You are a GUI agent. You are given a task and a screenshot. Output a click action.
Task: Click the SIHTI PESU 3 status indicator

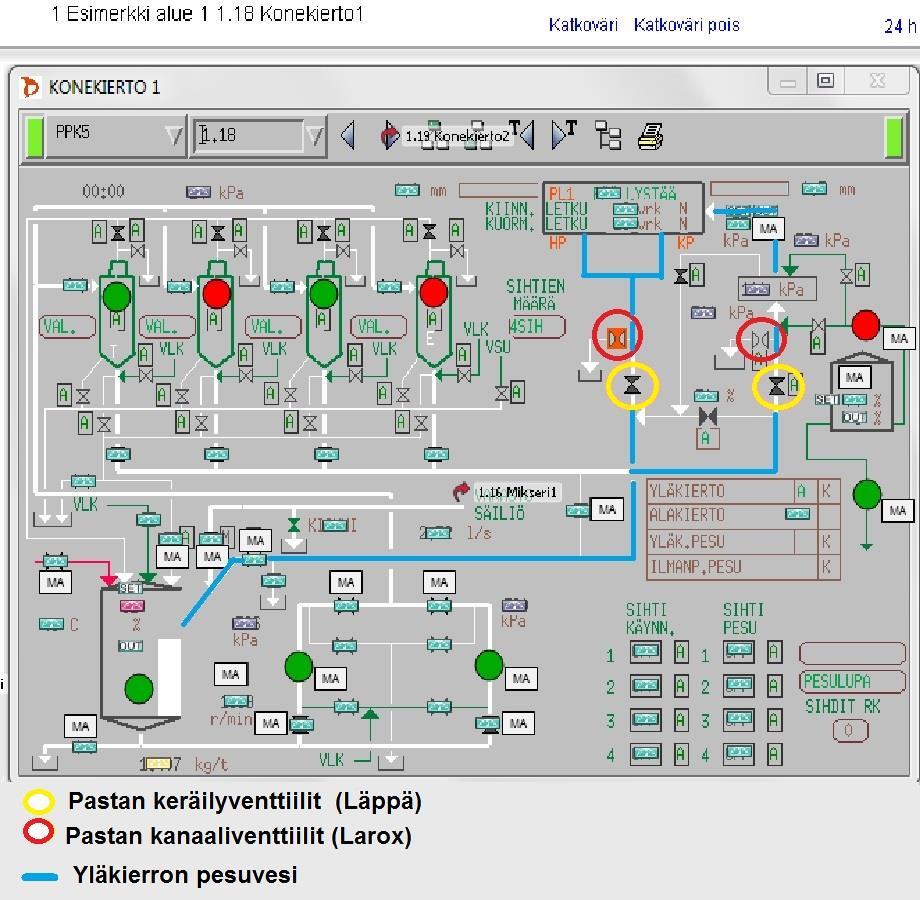739,719
